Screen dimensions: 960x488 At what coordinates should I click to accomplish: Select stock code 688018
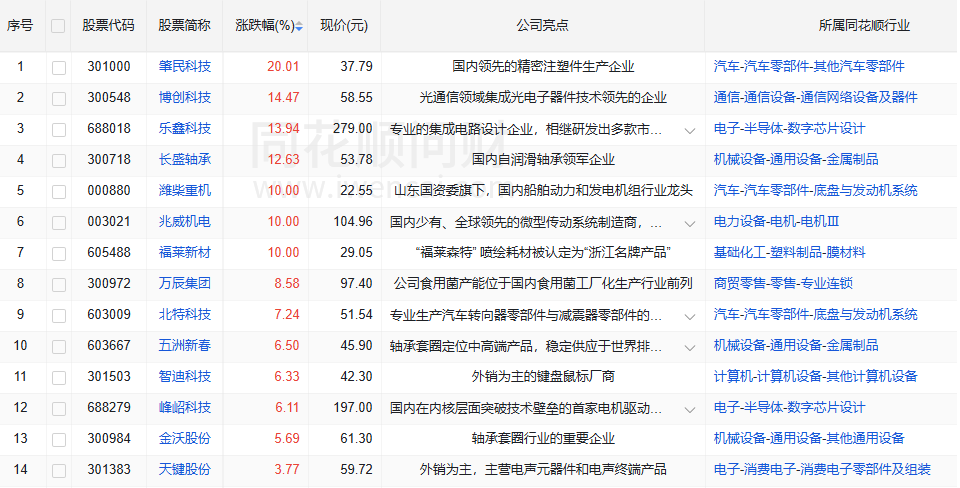coord(109,129)
